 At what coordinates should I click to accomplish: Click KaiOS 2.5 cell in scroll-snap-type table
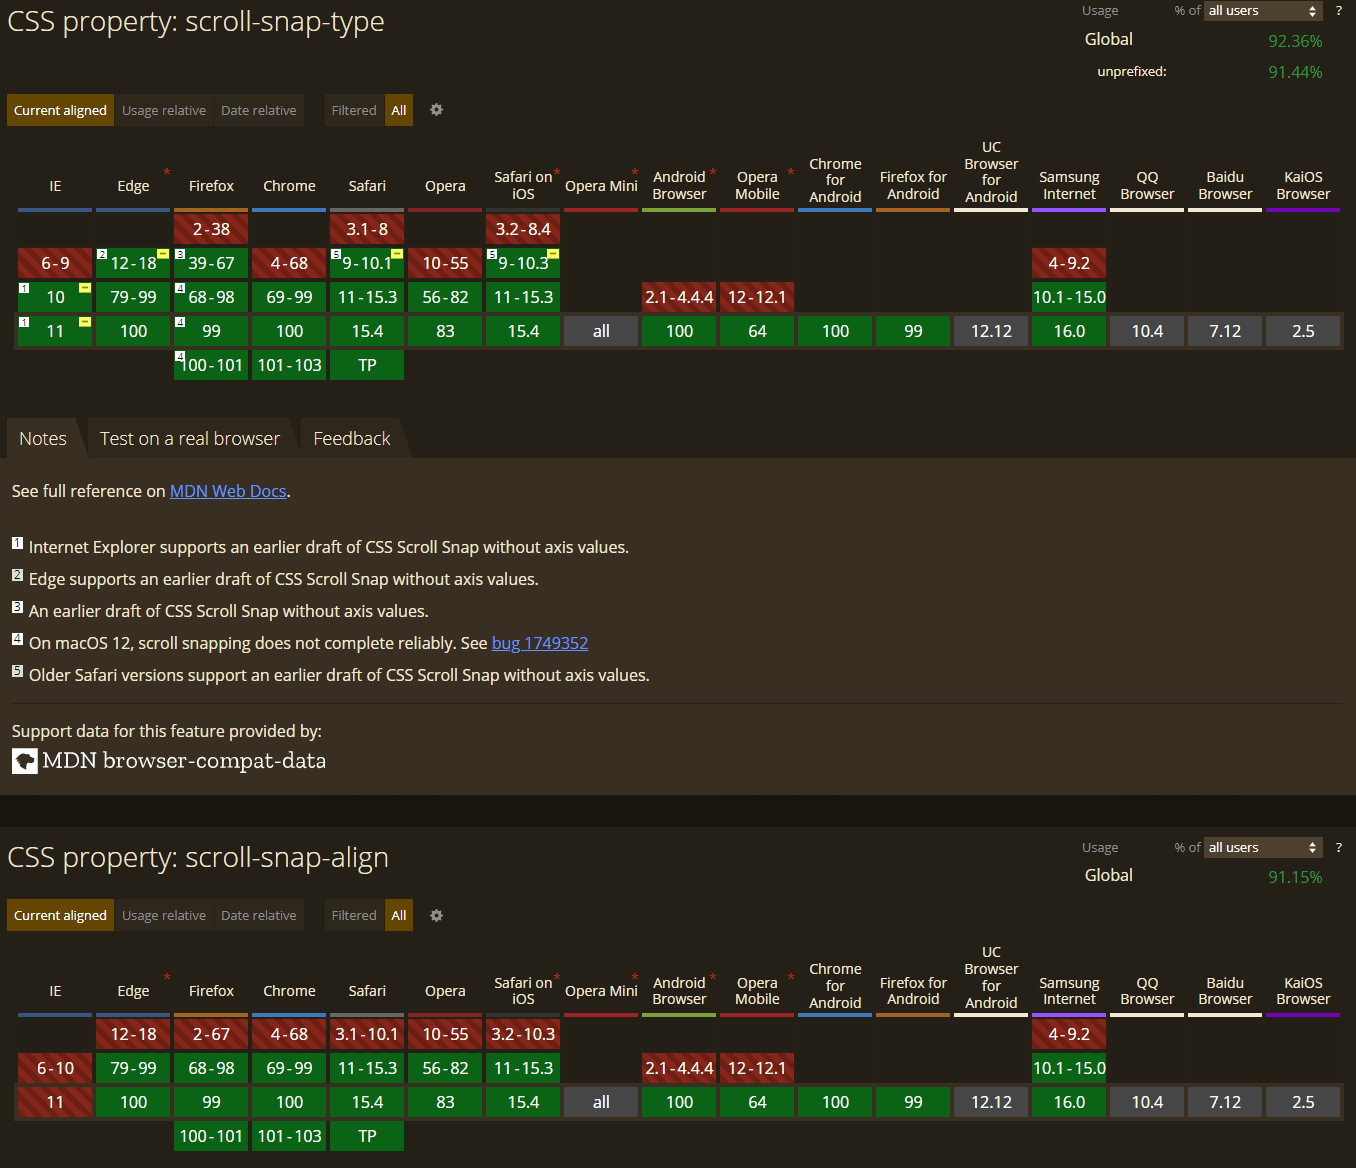1303,331
